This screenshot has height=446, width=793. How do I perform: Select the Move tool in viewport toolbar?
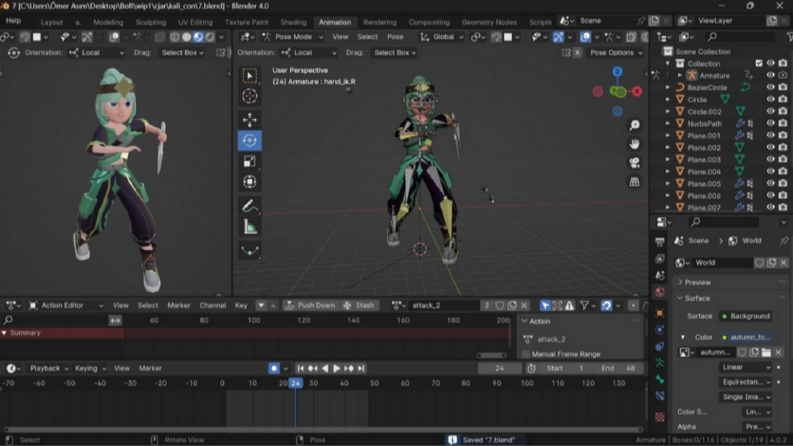point(249,120)
